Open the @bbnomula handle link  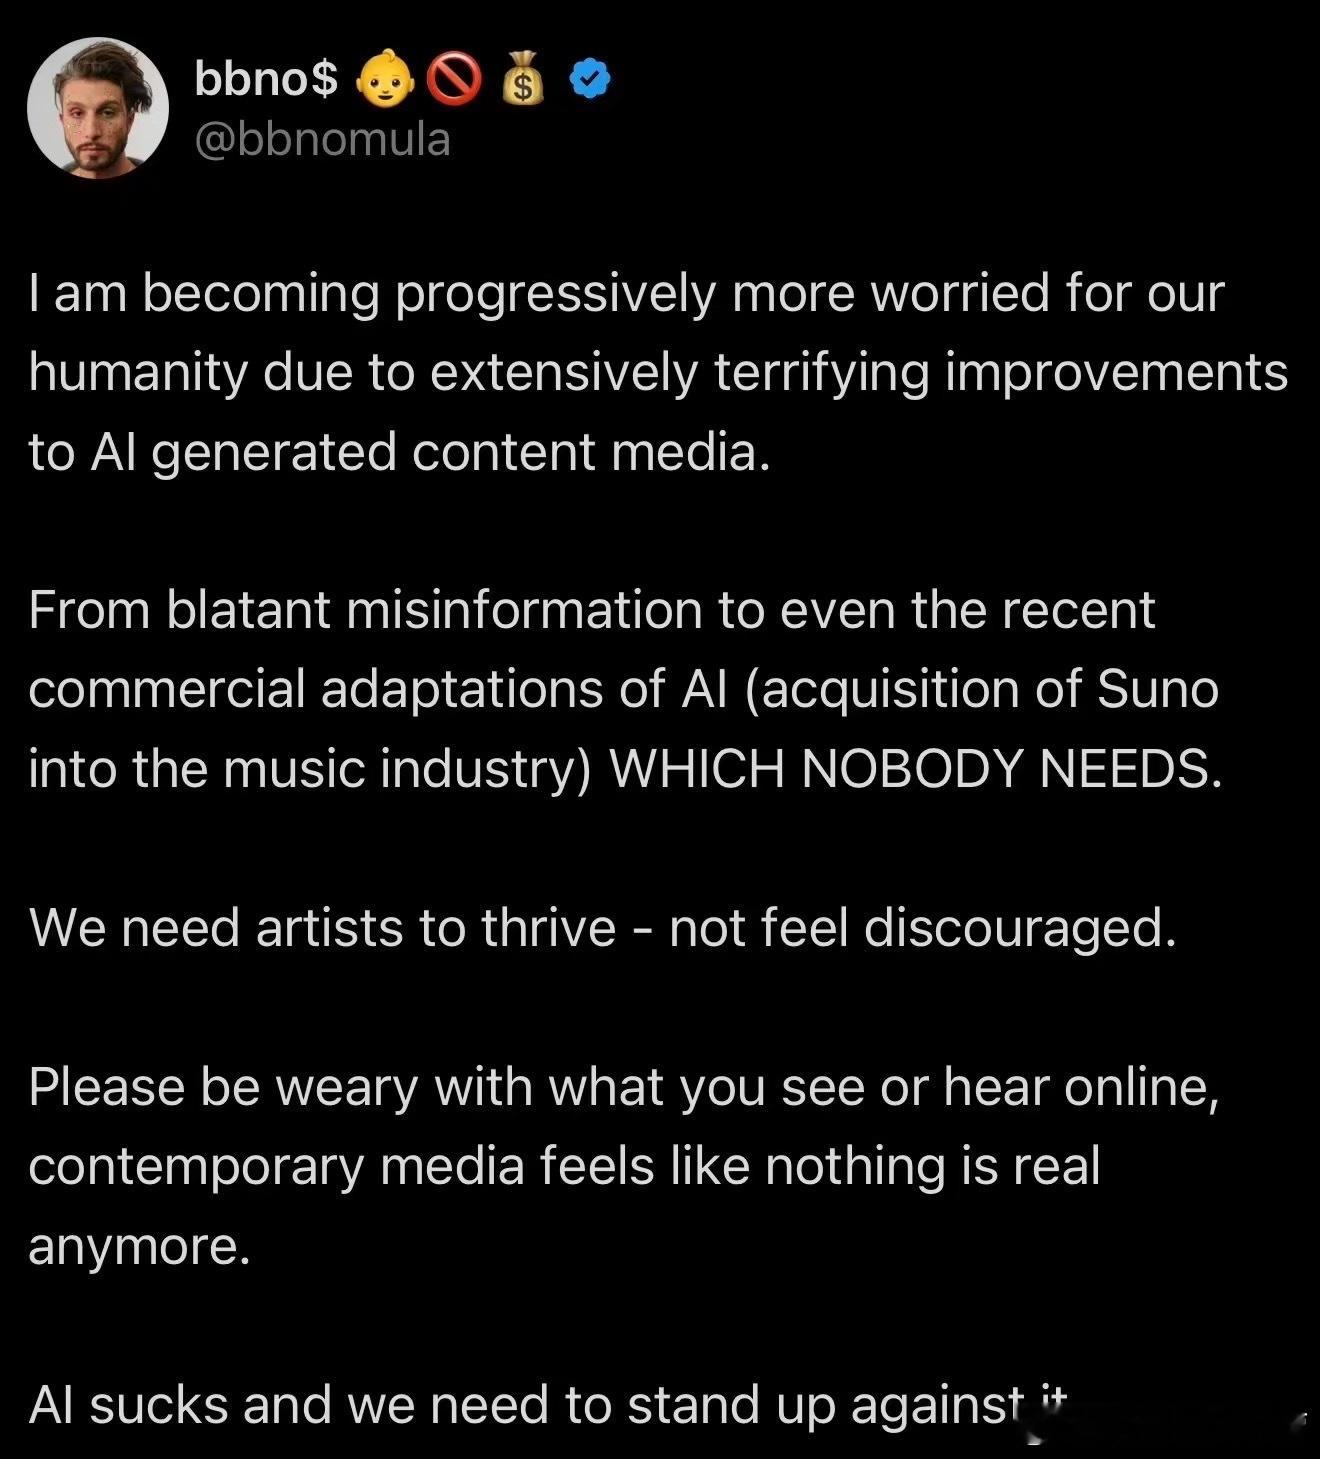(322, 139)
